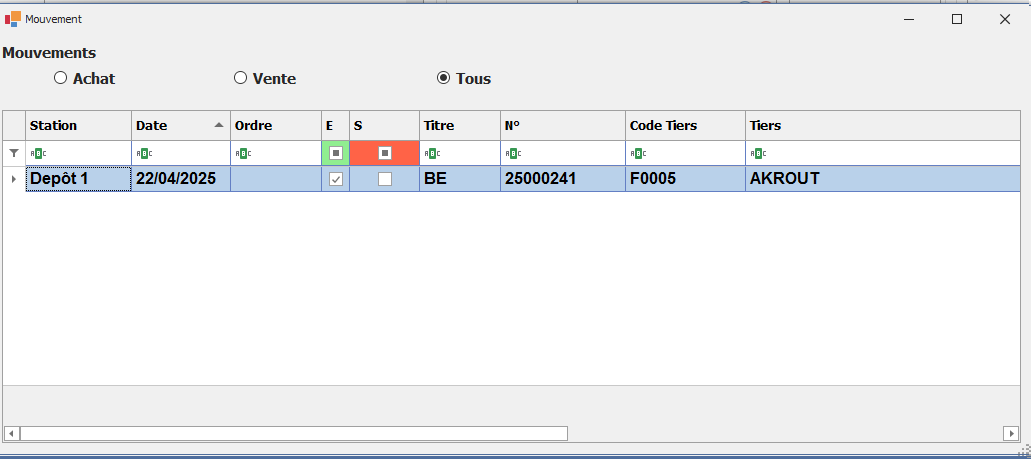The width and height of the screenshot is (1031, 459).
Task: Toggle the E checkbox in Depôt 1 row
Action: [x=336, y=179]
